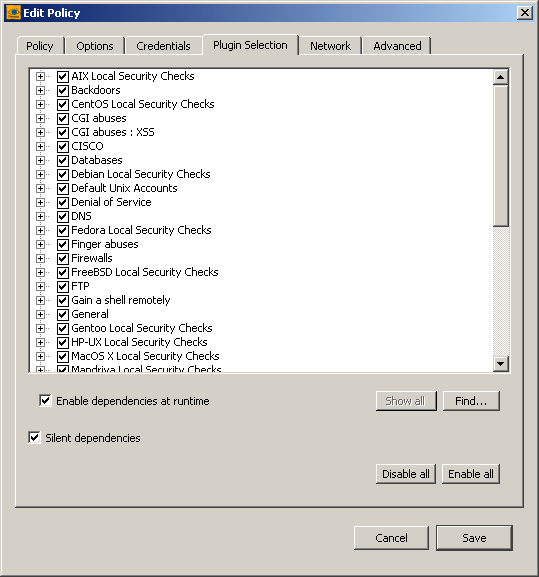Click the plugin list scrollbar thumb

[500, 156]
